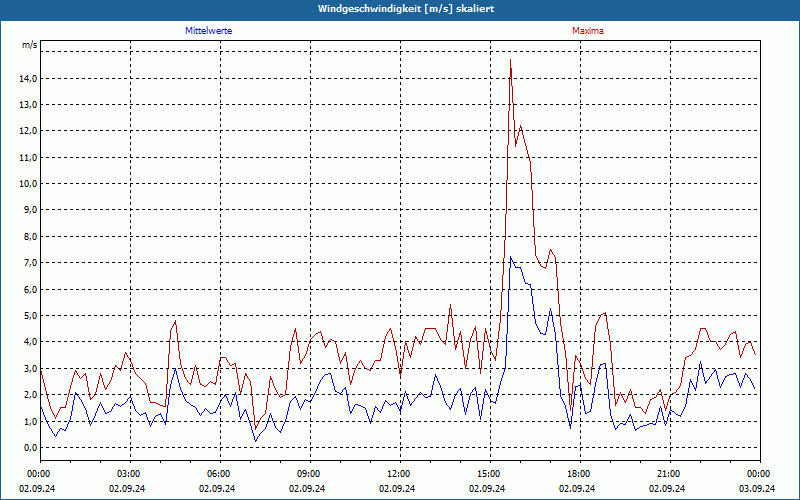Click the 10,0 y-axis label
The width and height of the screenshot is (800, 500).
pyautogui.click(x=28, y=184)
